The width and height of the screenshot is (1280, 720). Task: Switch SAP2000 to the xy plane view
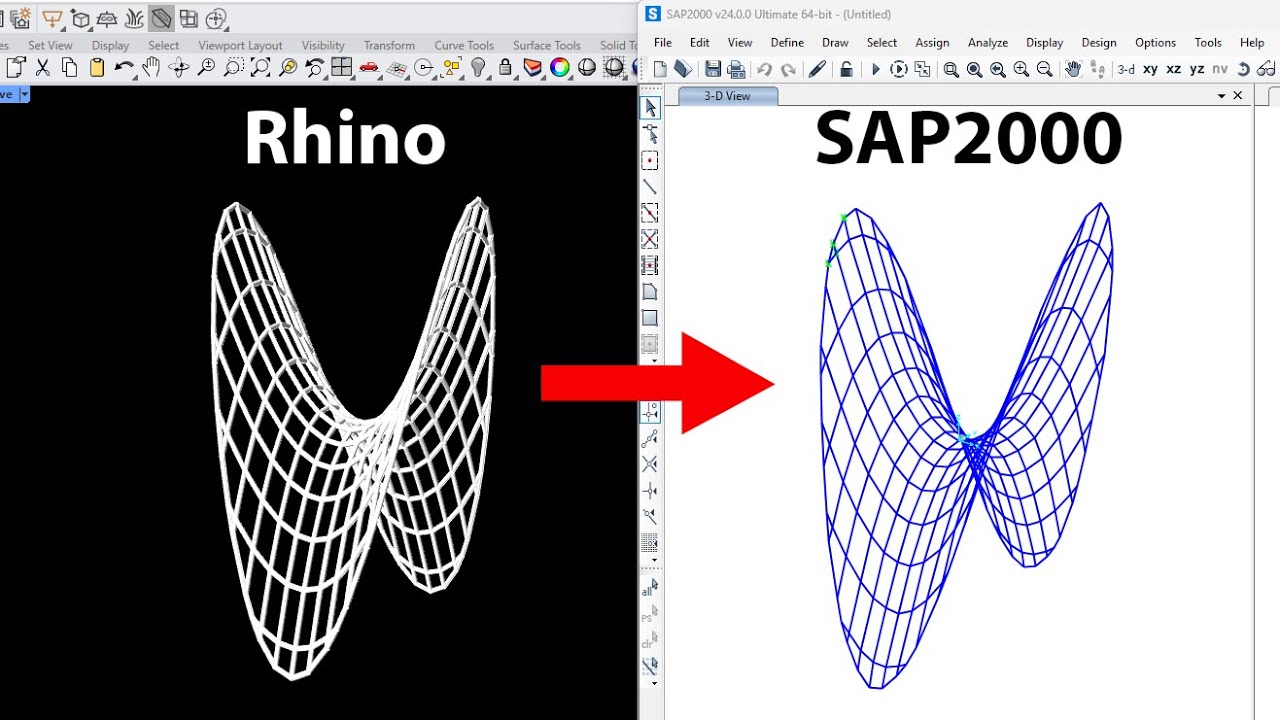click(x=1150, y=69)
